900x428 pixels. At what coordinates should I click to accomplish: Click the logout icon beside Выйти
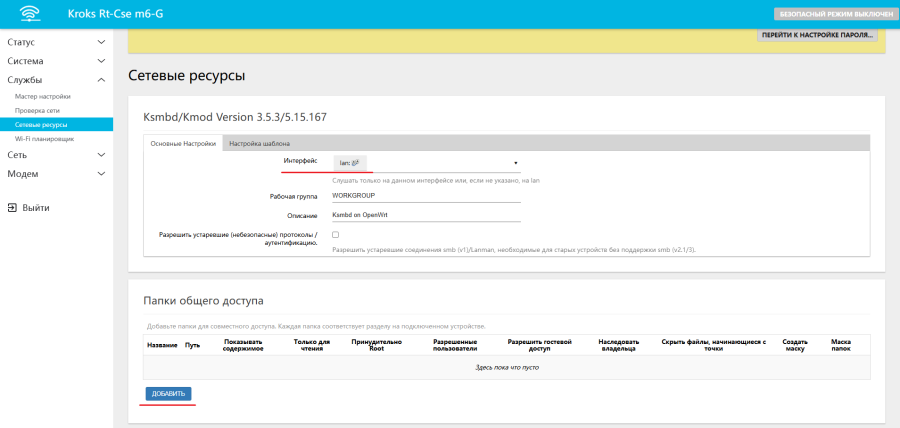click(11, 208)
